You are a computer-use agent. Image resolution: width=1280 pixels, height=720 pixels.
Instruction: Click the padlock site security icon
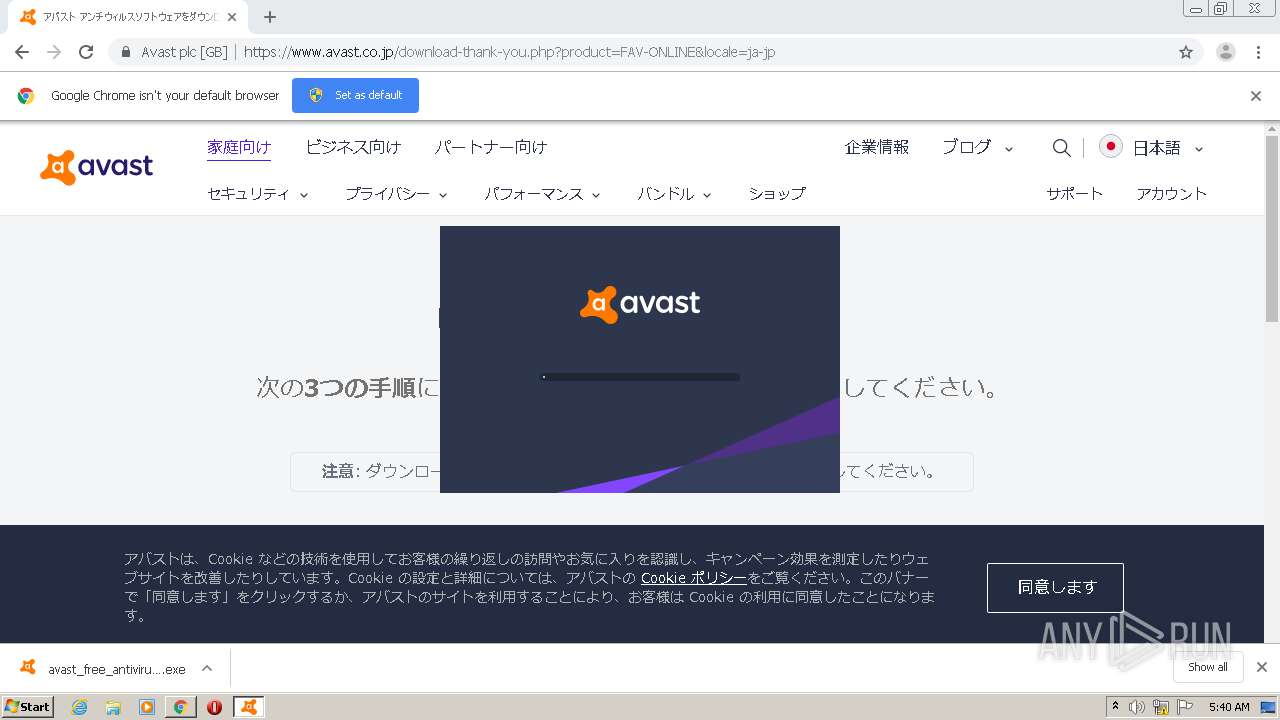point(125,52)
